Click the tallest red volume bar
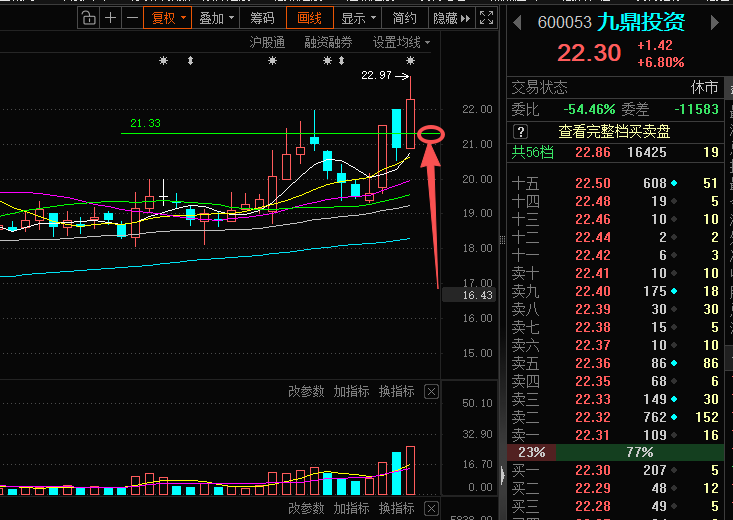 (410, 470)
